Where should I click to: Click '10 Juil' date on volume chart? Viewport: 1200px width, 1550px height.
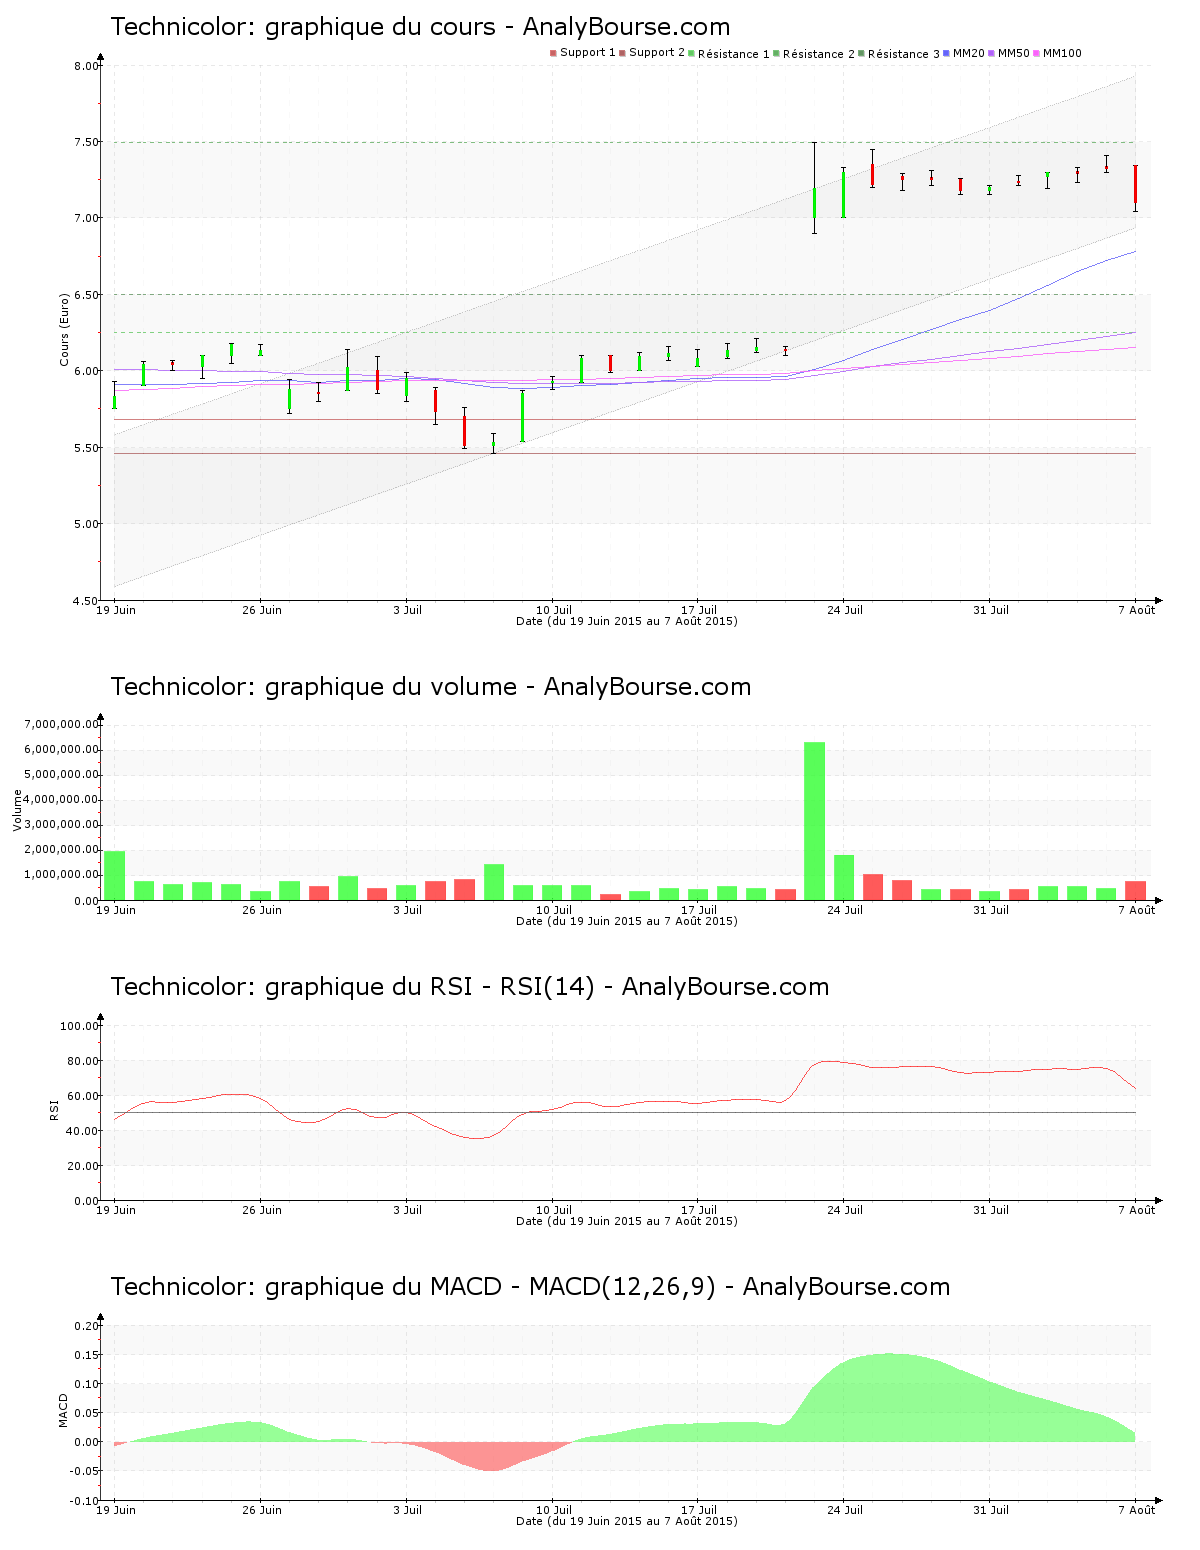[x=554, y=910]
